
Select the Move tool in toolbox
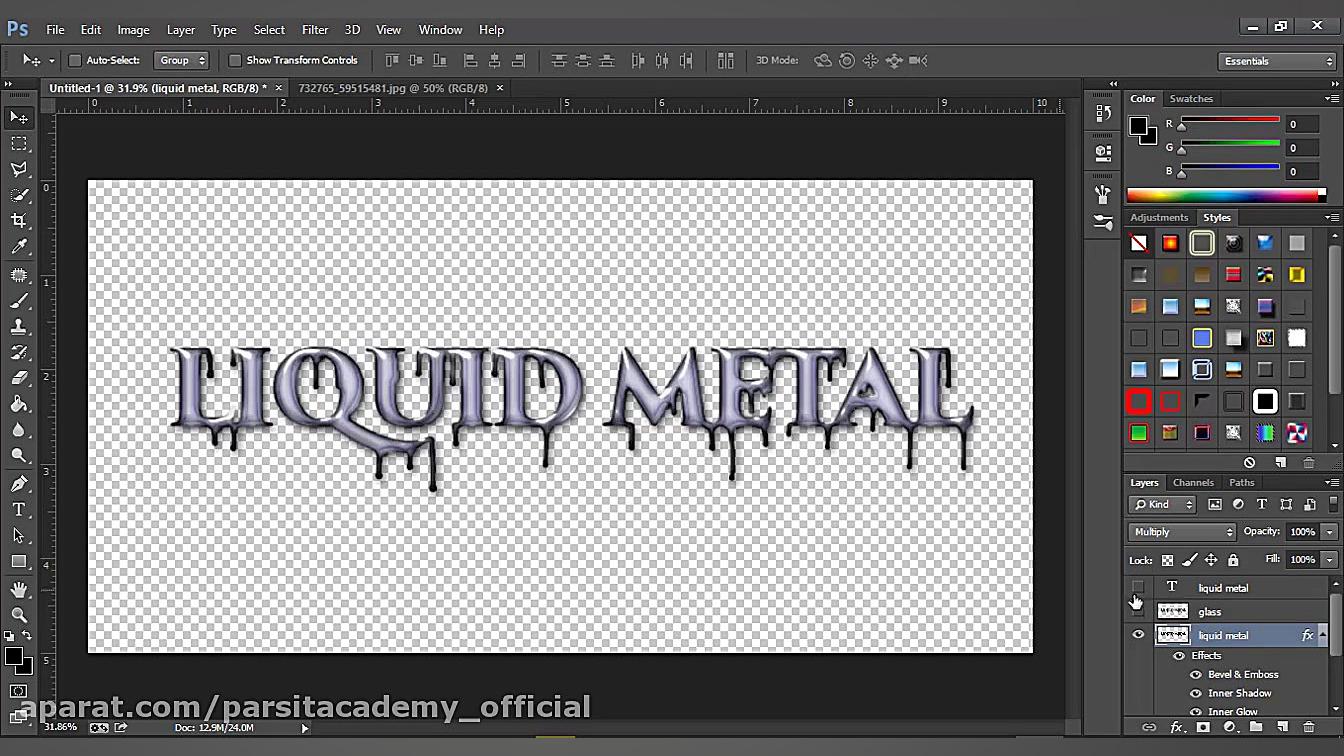click(x=19, y=118)
